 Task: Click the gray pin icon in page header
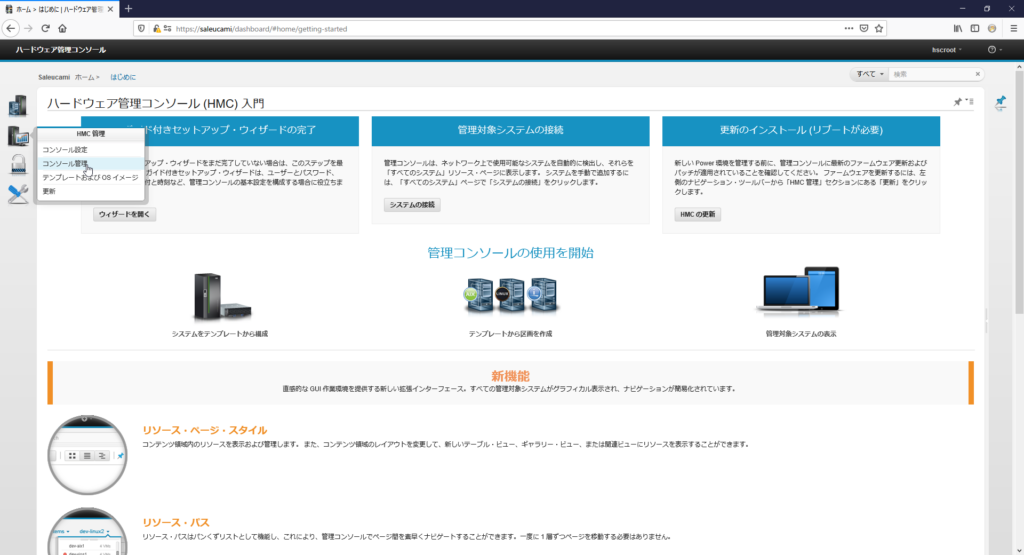coord(957,102)
